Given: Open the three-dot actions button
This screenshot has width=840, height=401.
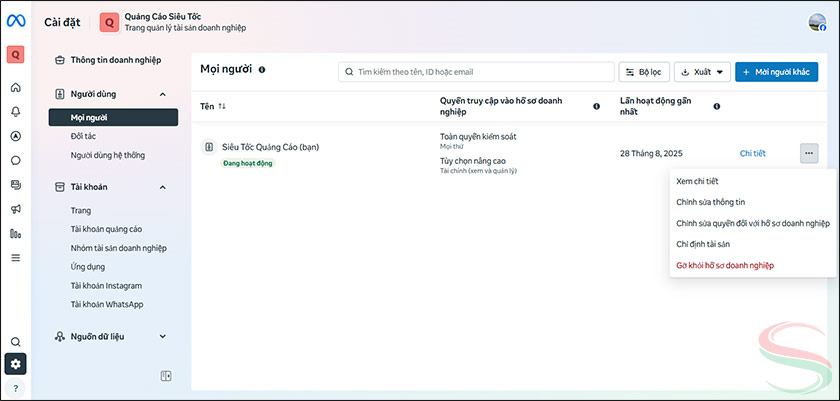Looking at the screenshot, I should (x=809, y=153).
